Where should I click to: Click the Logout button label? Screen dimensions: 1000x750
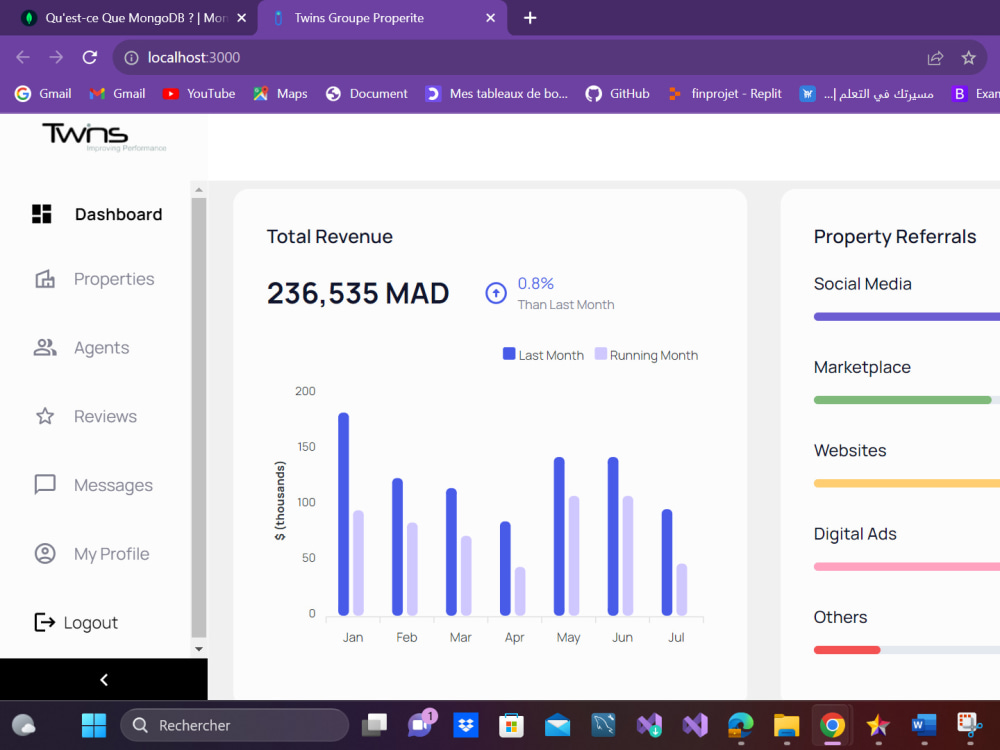click(x=91, y=622)
